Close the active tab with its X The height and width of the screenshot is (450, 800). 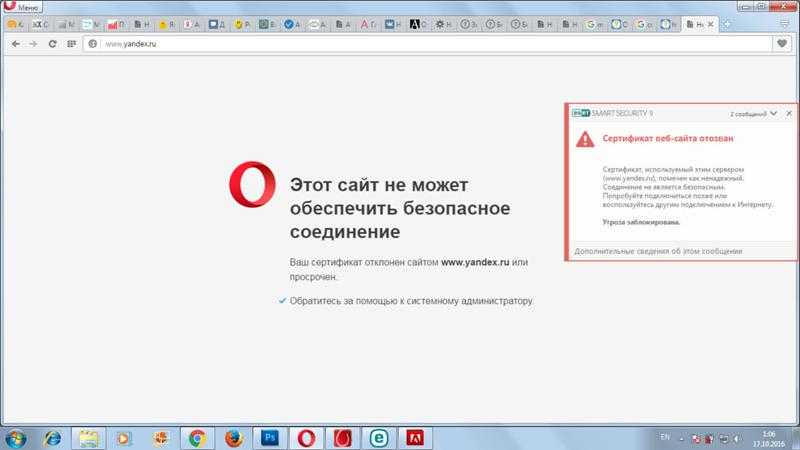(711, 24)
